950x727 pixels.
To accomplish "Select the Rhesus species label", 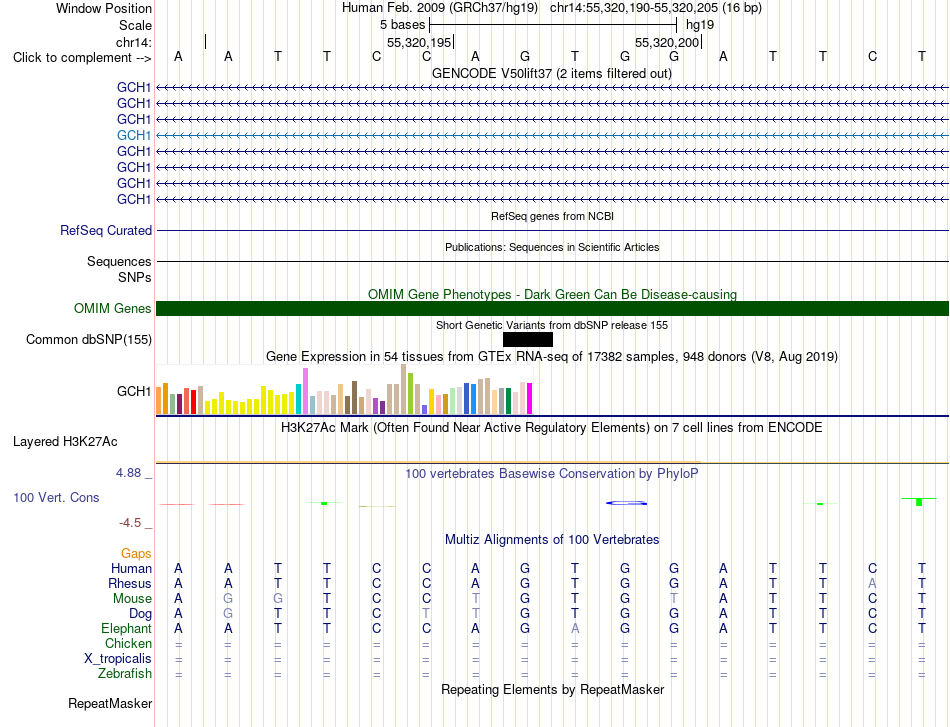I will pyautogui.click(x=130, y=583).
